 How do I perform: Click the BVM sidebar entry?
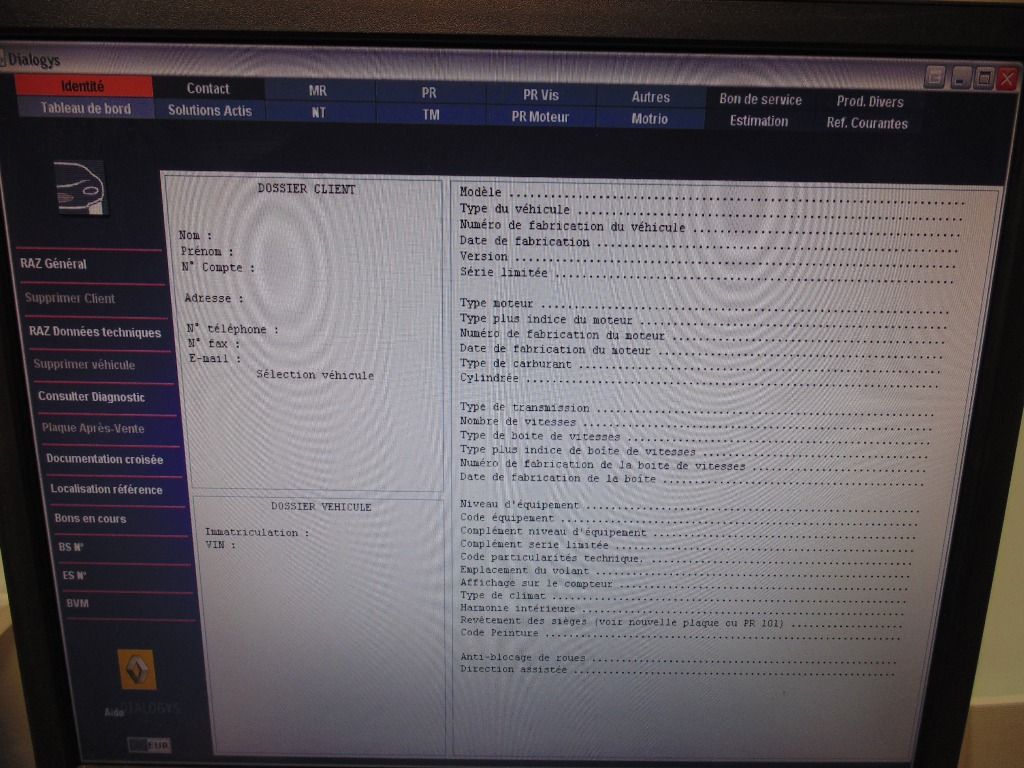click(x=77, y=603)
